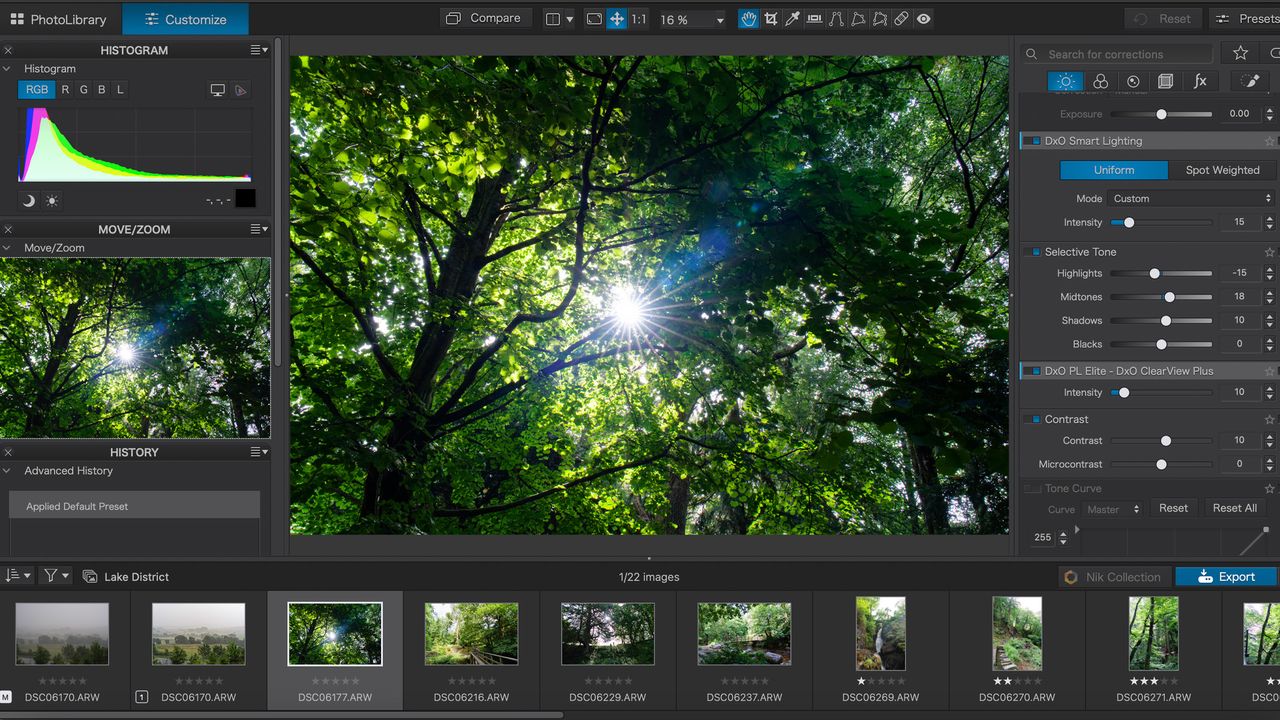Close the Histogram palette with X
Viewport: 1280px width, 720px height.
tap(8, 50)
